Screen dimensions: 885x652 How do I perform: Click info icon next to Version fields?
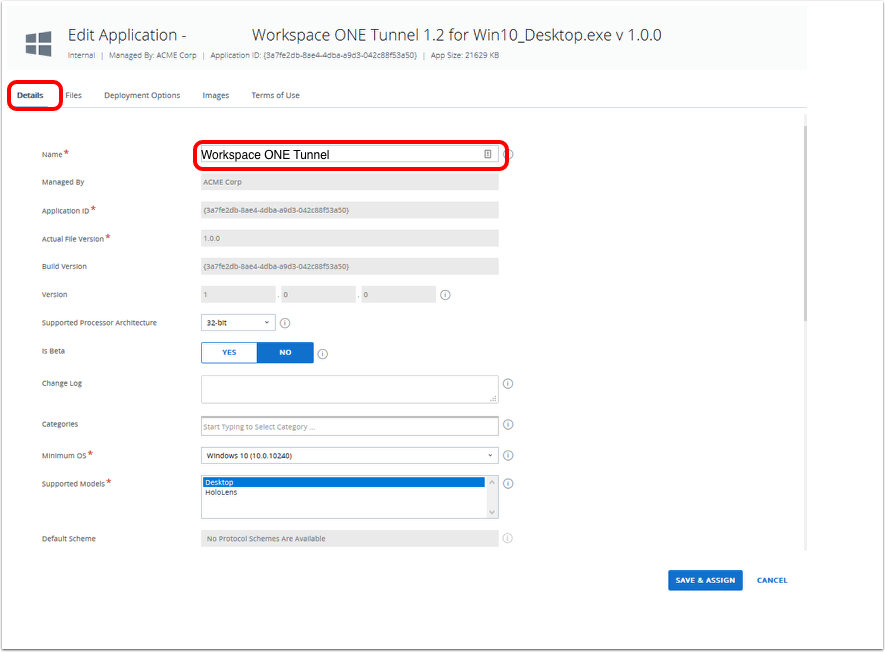click(445, 295)
